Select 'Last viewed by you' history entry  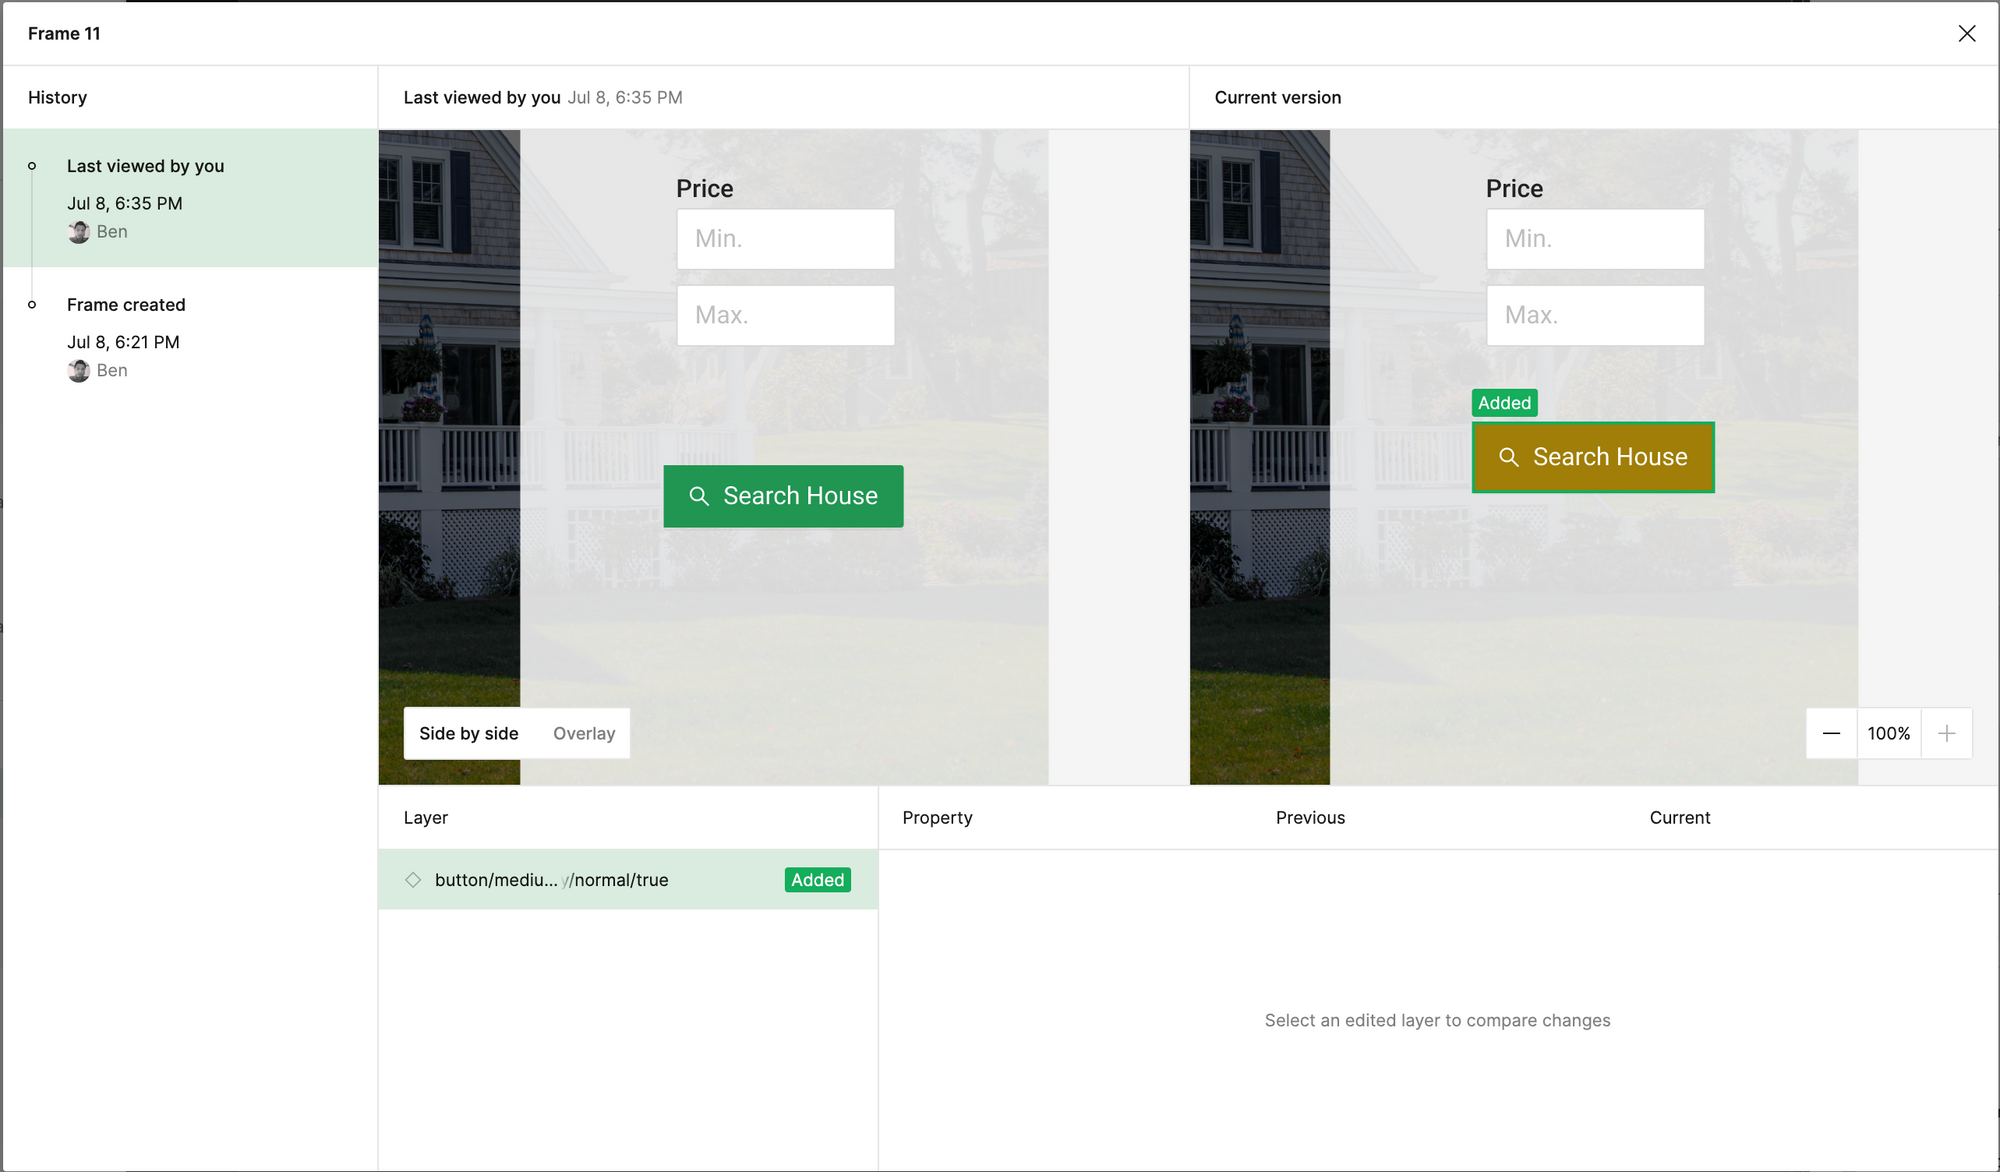pyautogui.click(x=190, y=197)
